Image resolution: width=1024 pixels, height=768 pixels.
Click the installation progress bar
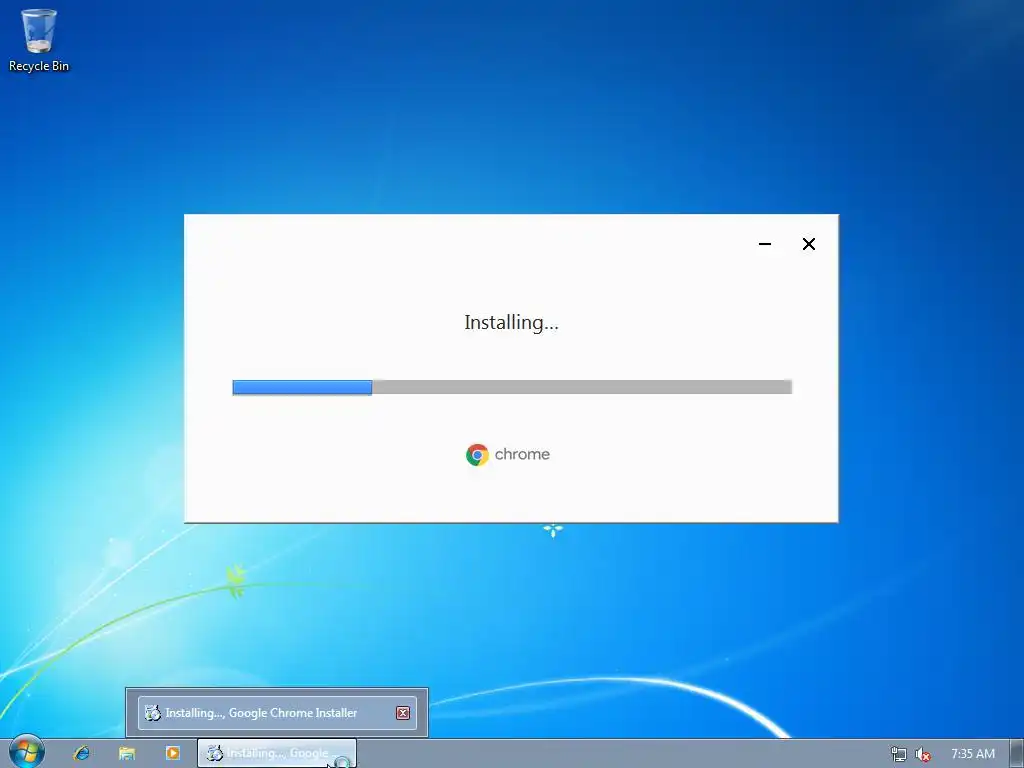pyautogui.click(x=512, y=387)
